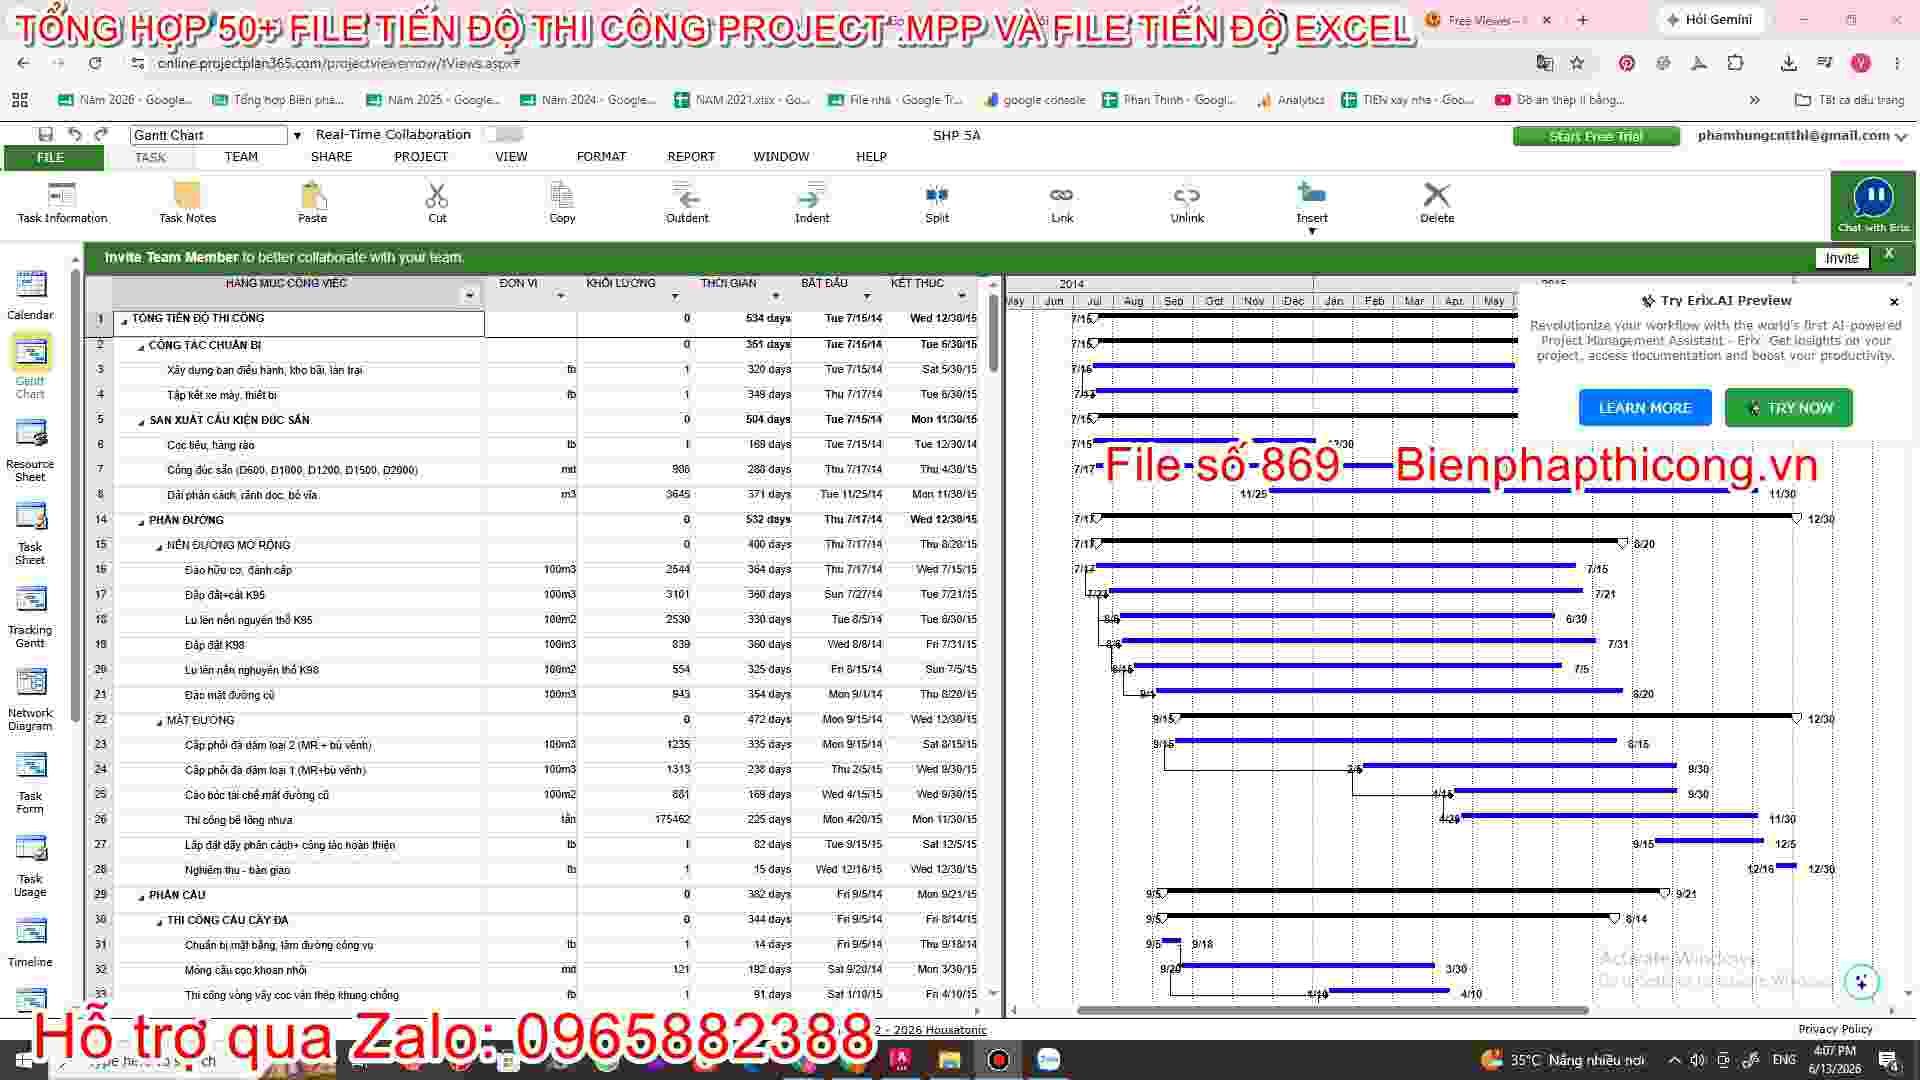Open Resource Sheet view
1920x1080 pixels.
[x=30, y=450]
